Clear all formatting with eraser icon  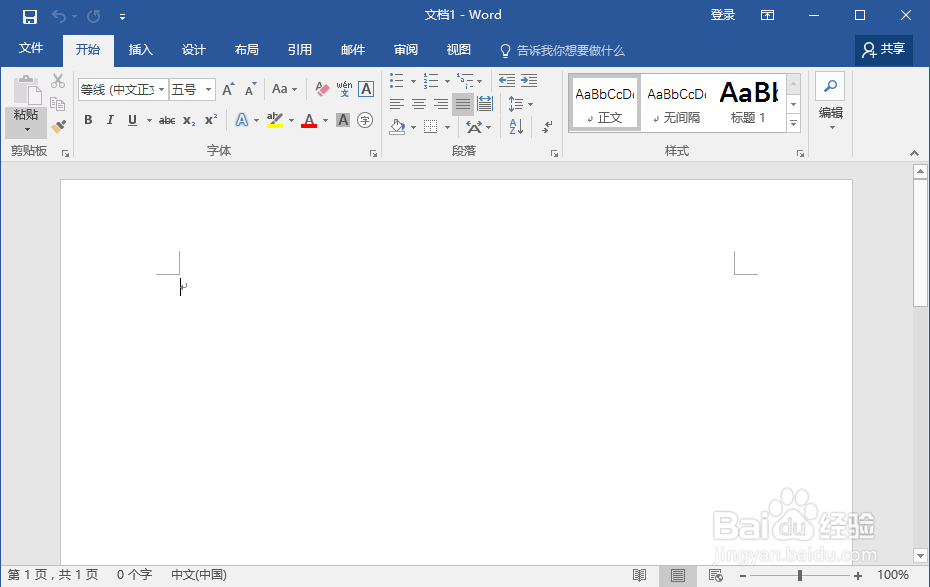(x=322, y=90)
